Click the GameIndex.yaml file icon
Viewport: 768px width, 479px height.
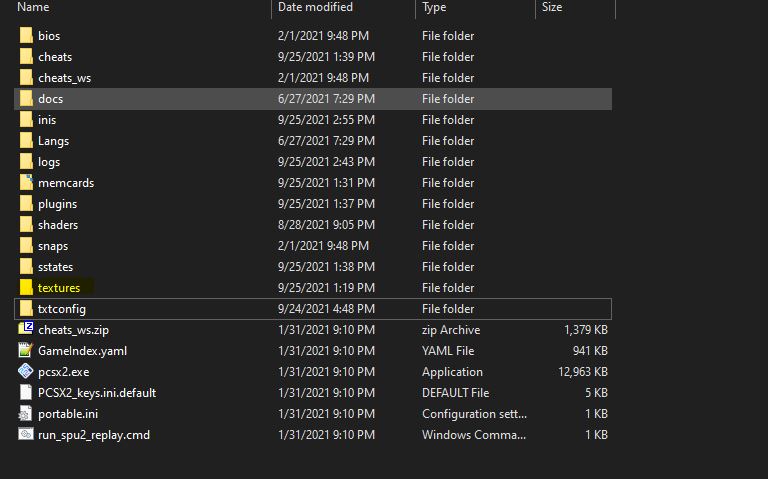point(25,350)
